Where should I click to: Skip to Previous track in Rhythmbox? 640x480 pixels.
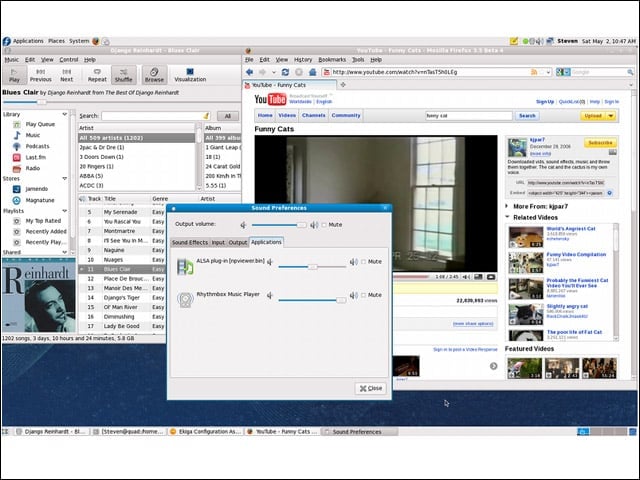click(40, 75)
